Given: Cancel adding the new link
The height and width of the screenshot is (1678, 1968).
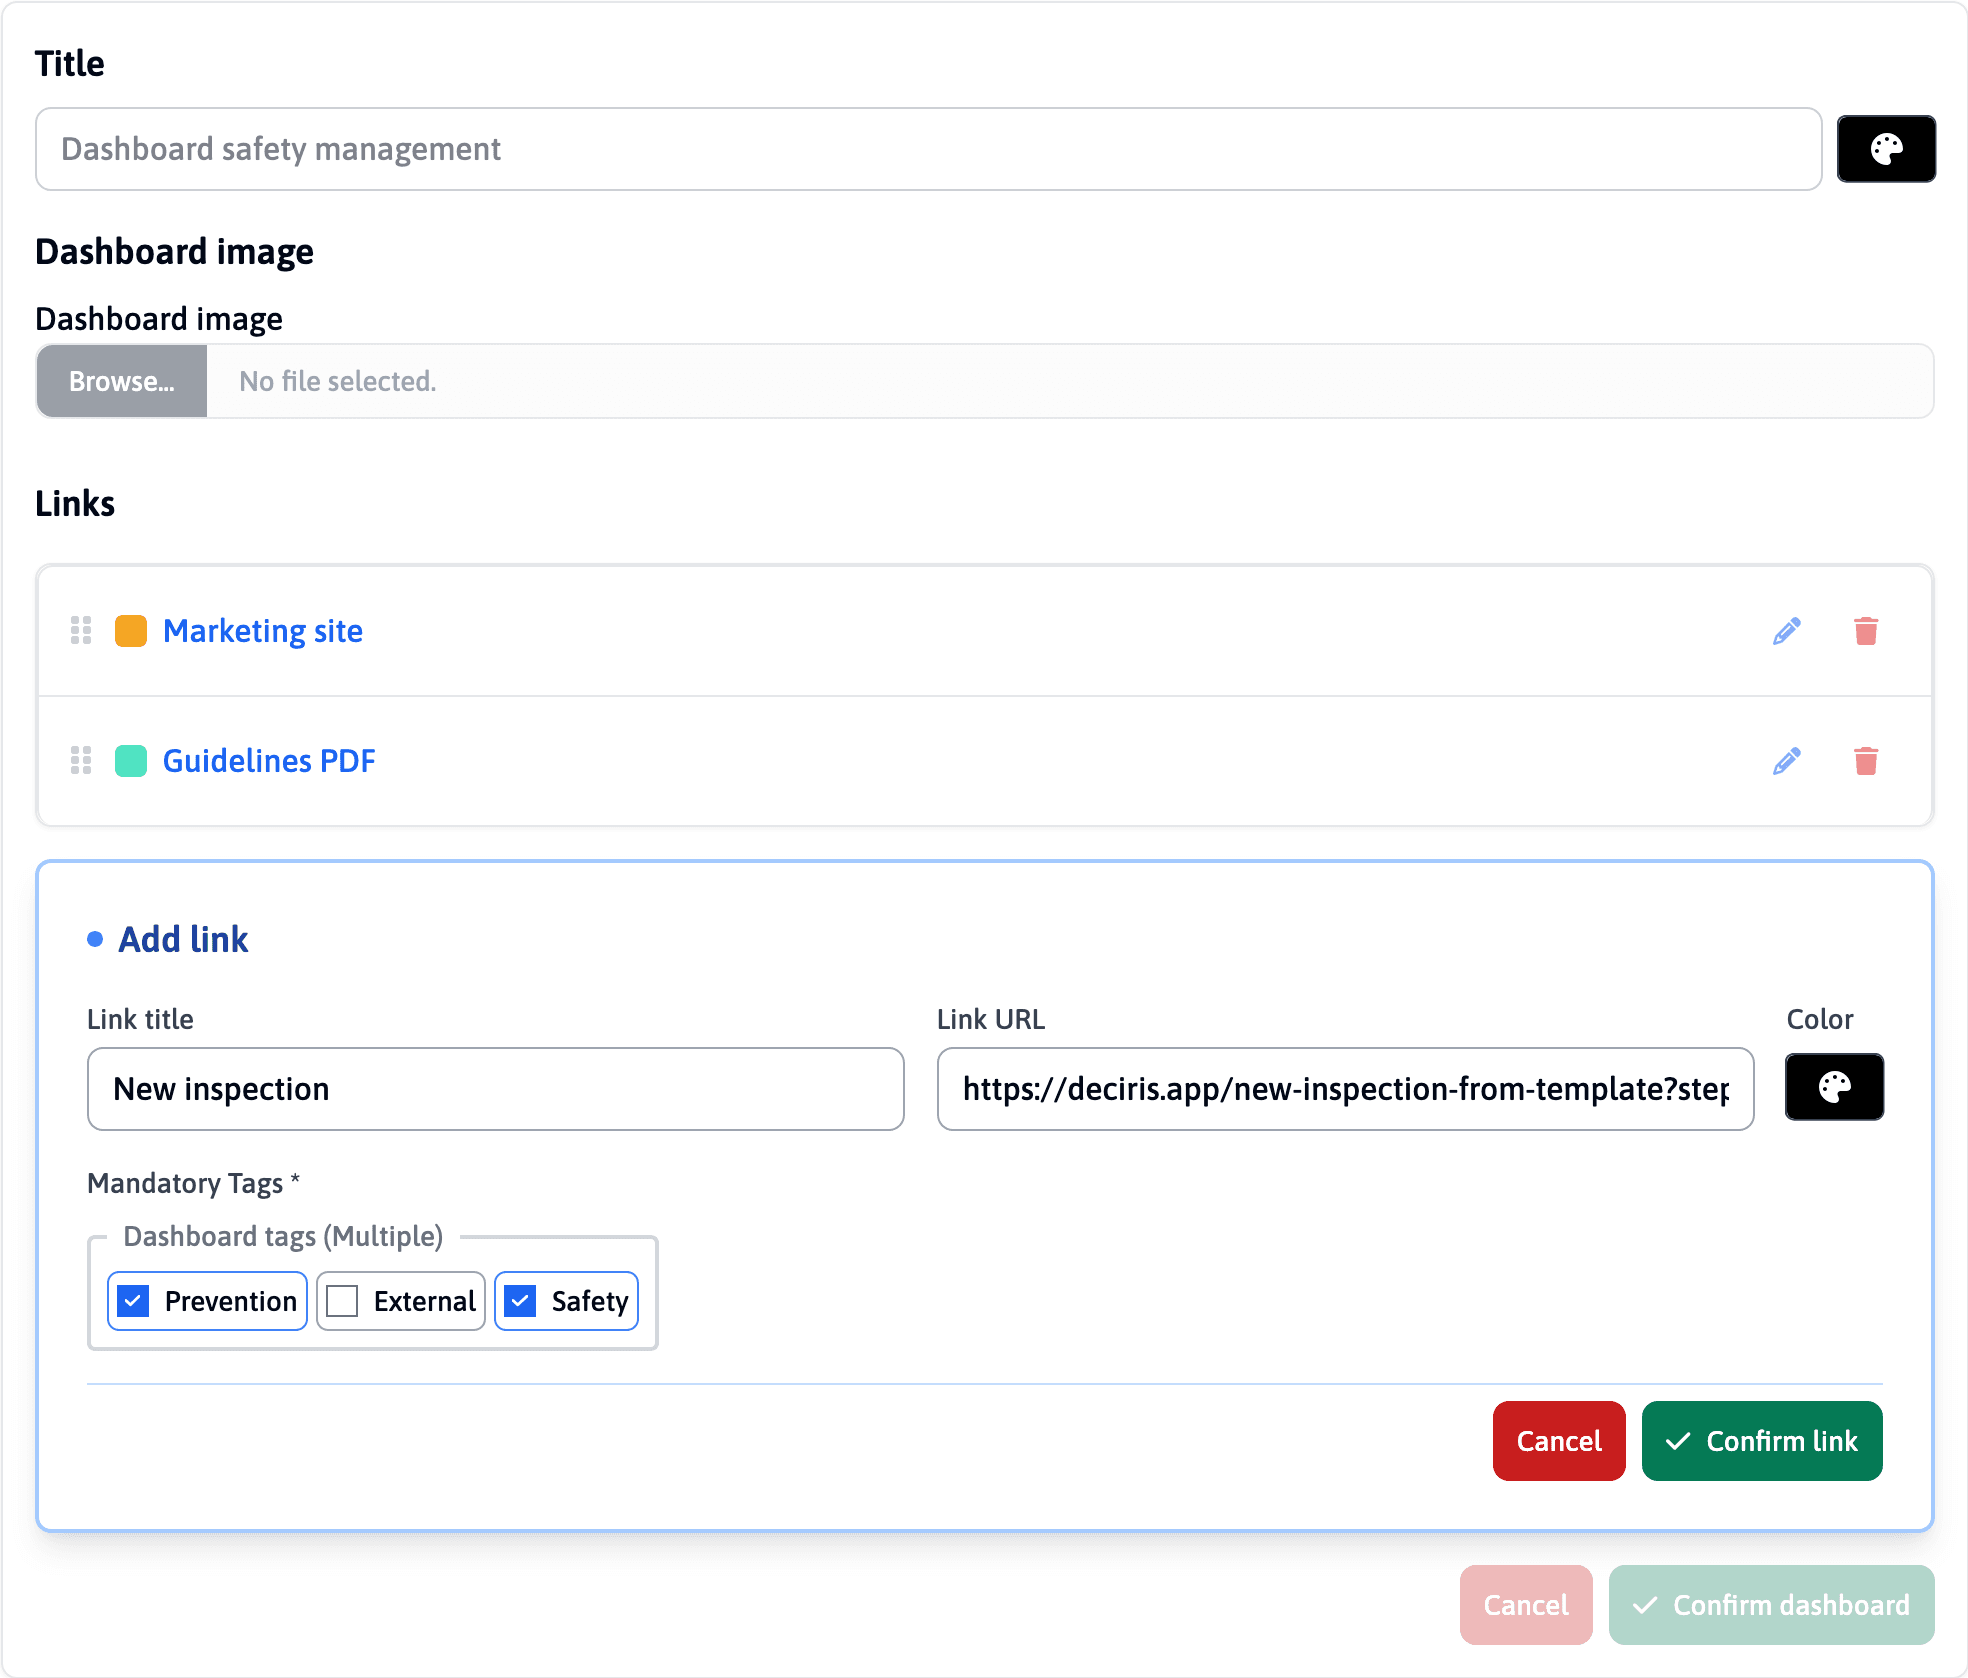Looking at the screenshot, I should point(1558,1441).
